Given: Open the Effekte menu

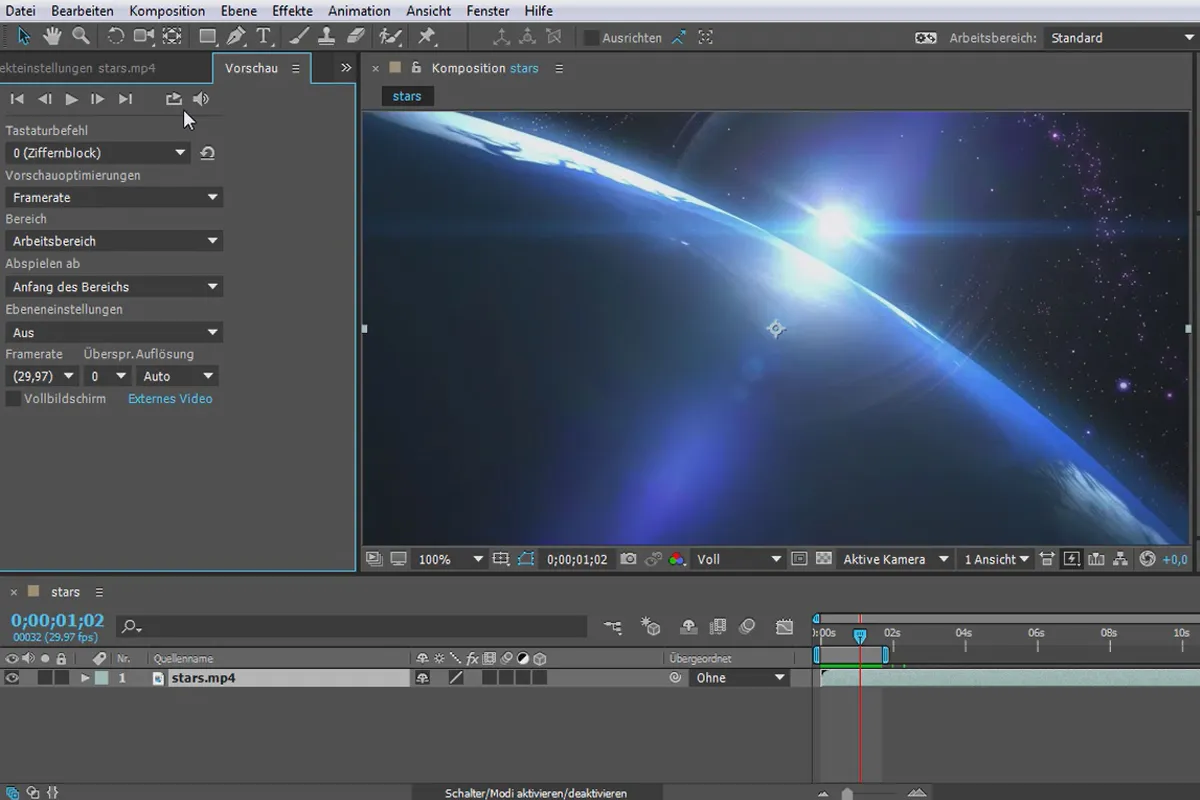Looking at the screenshot, I should [292, 11].
